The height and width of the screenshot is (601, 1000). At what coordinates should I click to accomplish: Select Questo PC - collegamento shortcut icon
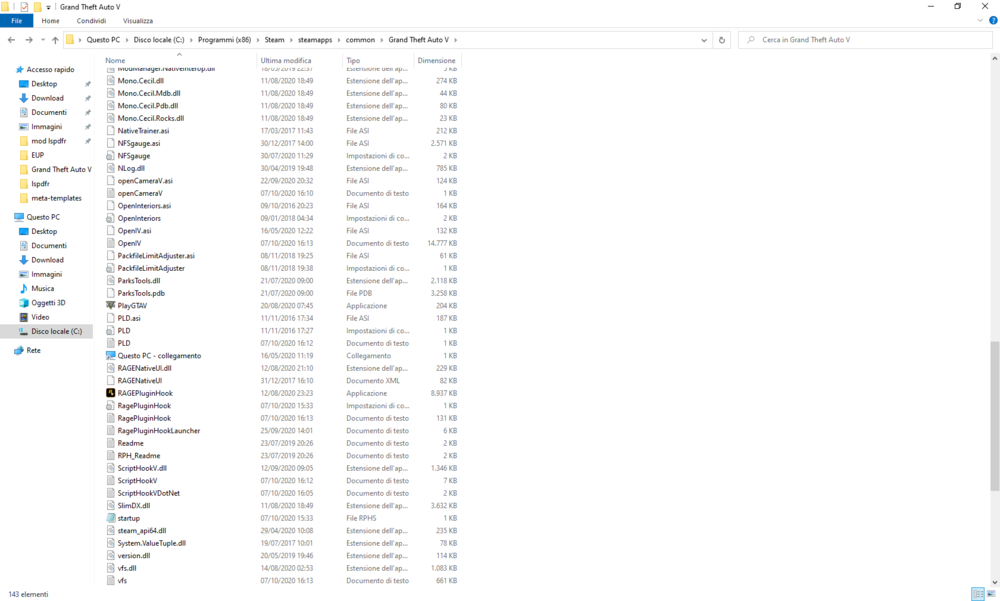click(x=110, y=355)
